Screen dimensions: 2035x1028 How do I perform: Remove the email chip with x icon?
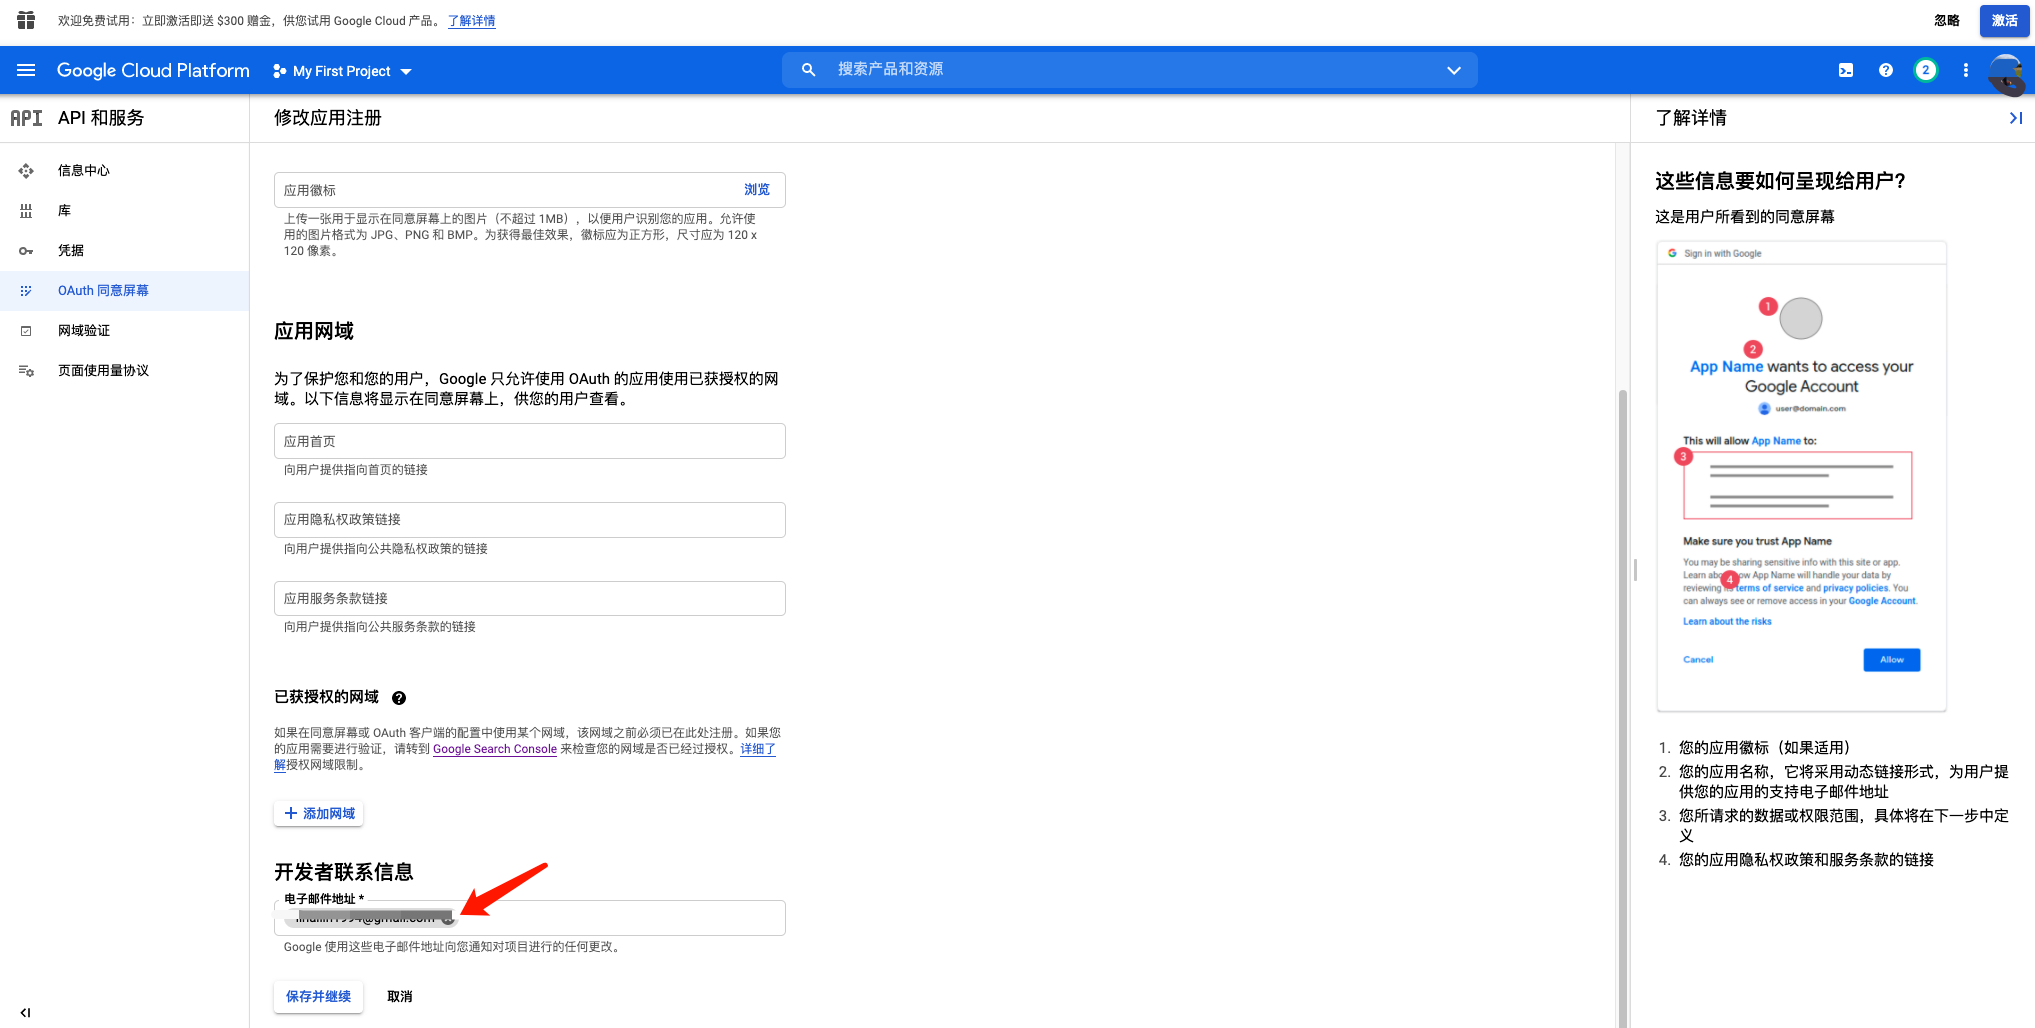point(448,919)
